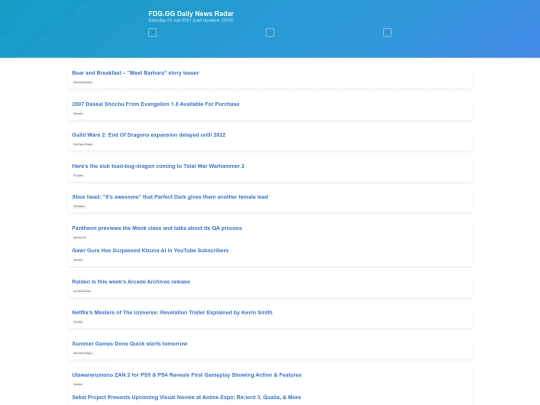
Task: Click the middle square icon in the header
Action: pyautogui.click(x=270, y=32)
